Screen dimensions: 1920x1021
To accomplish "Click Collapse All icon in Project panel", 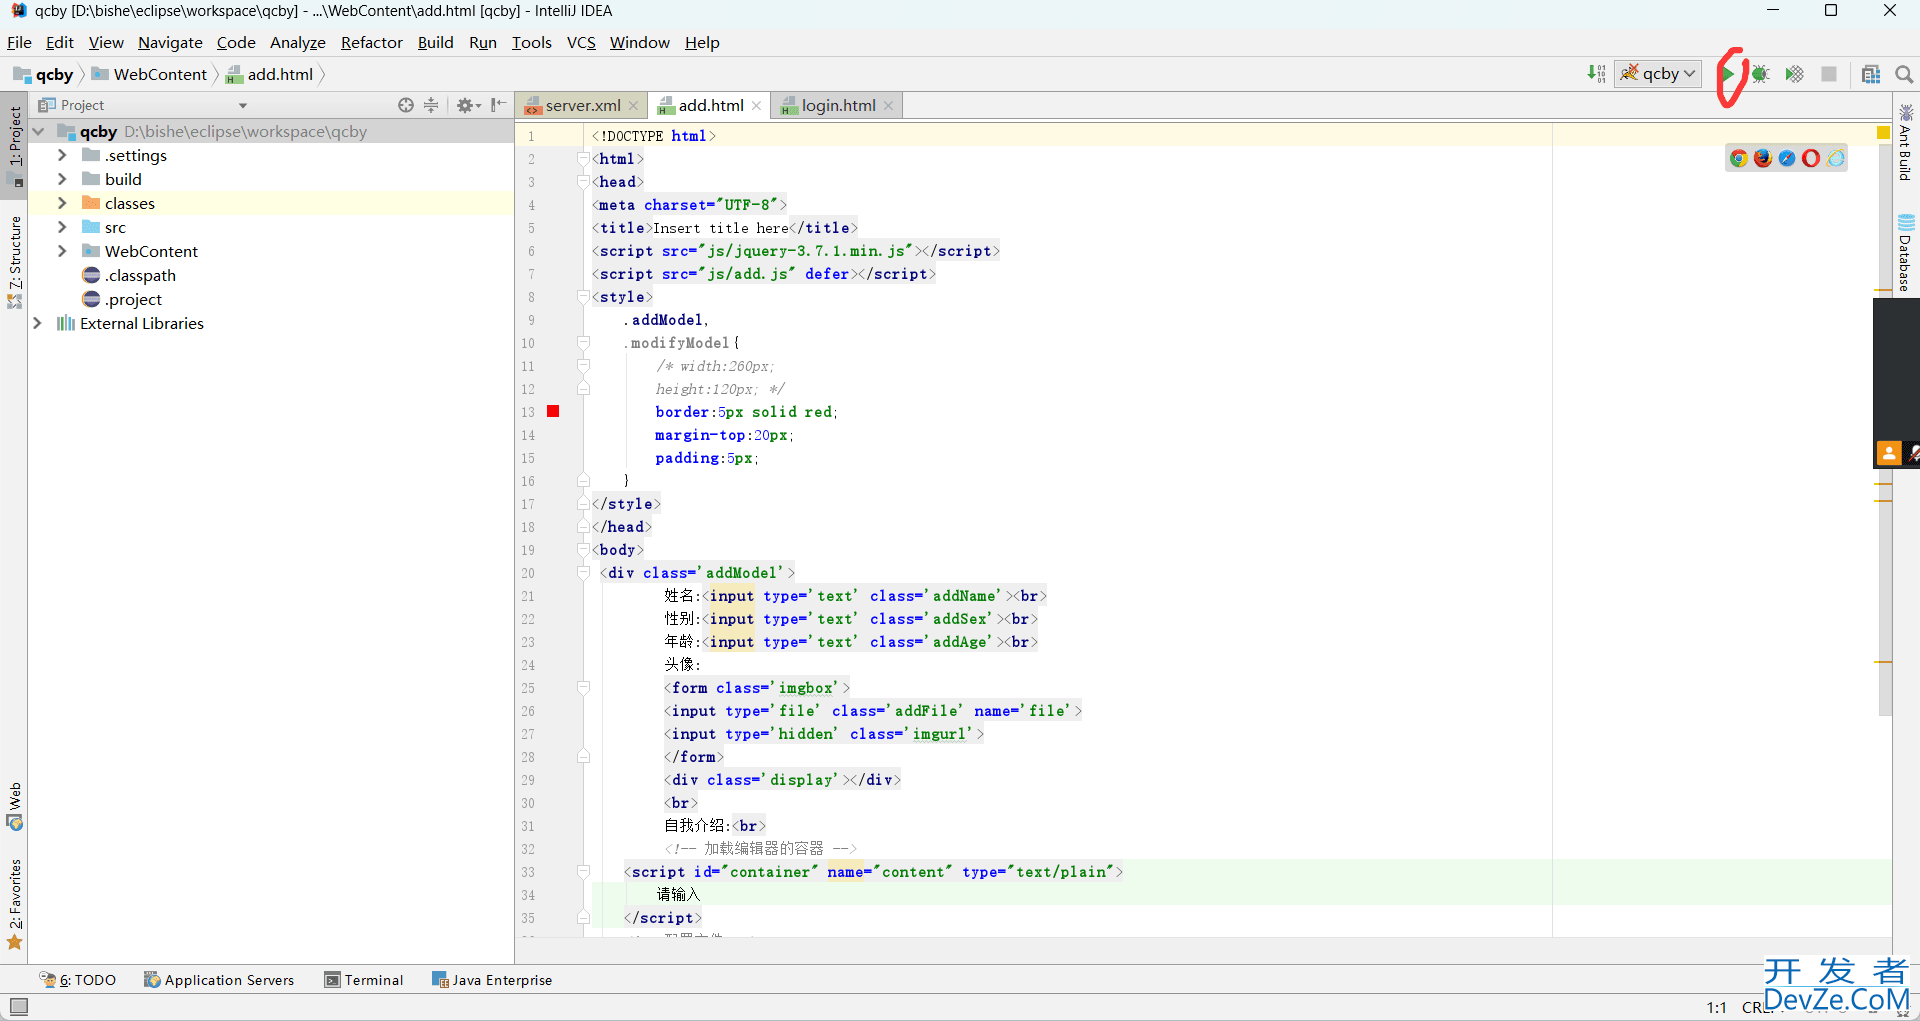I will [x=431, y=105].
